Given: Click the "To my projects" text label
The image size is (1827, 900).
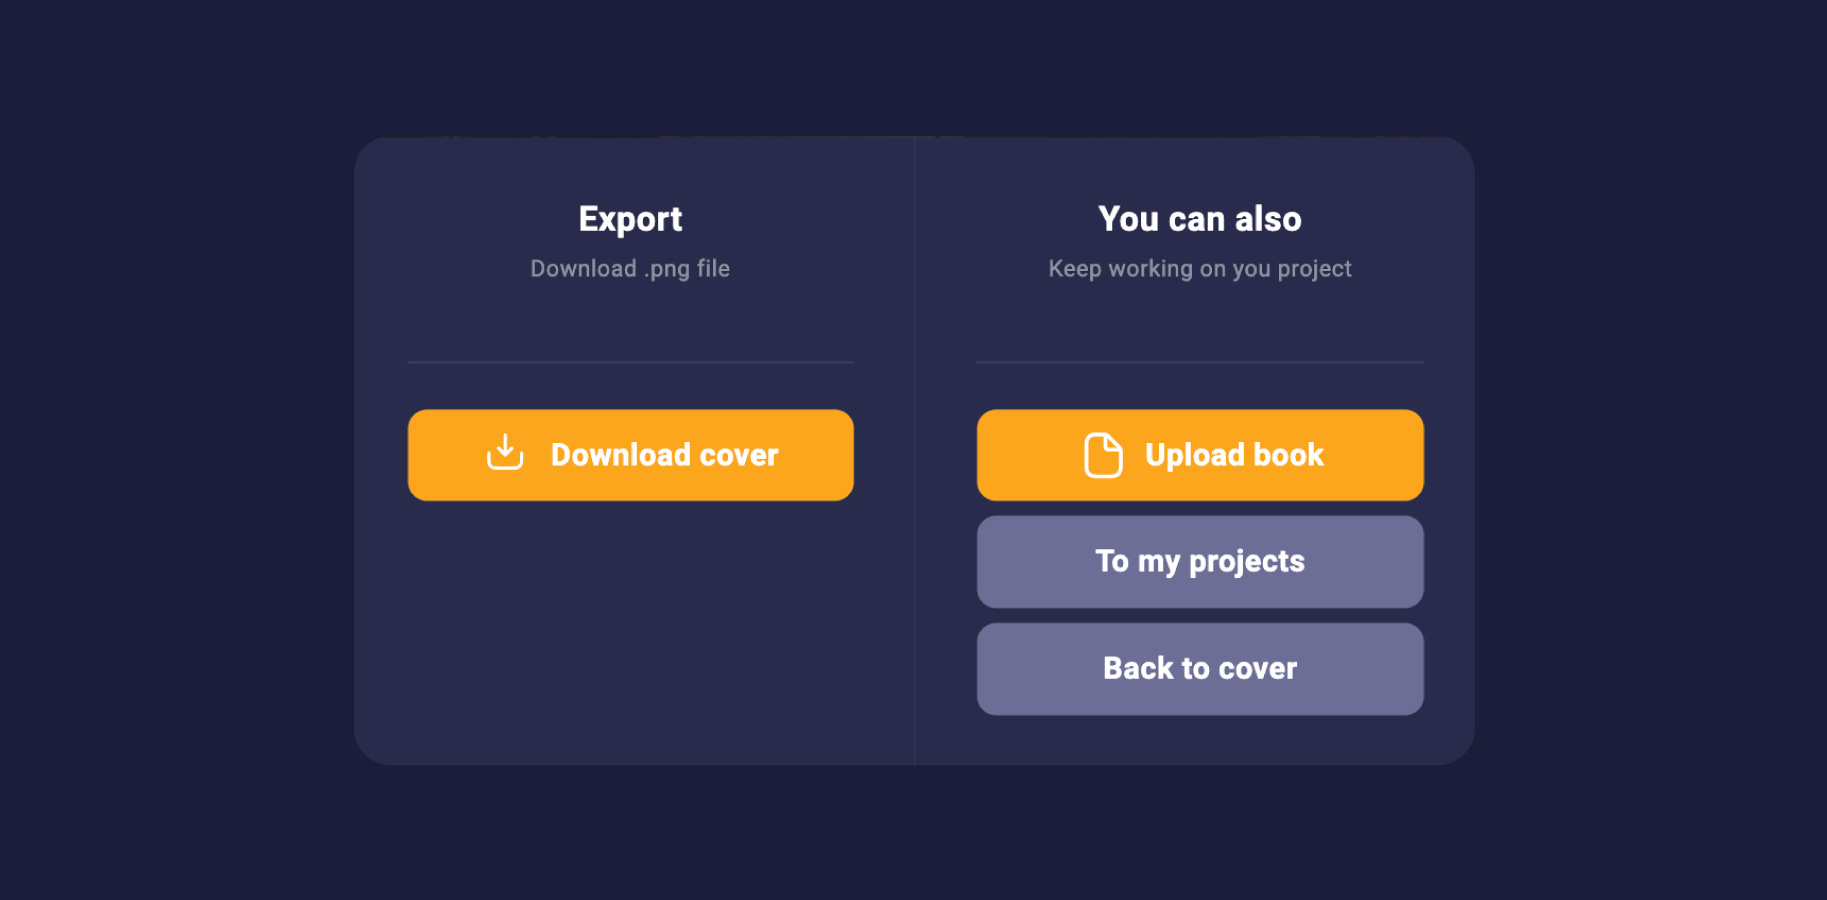Looking at the screenshot, I should click(1199, 561).
